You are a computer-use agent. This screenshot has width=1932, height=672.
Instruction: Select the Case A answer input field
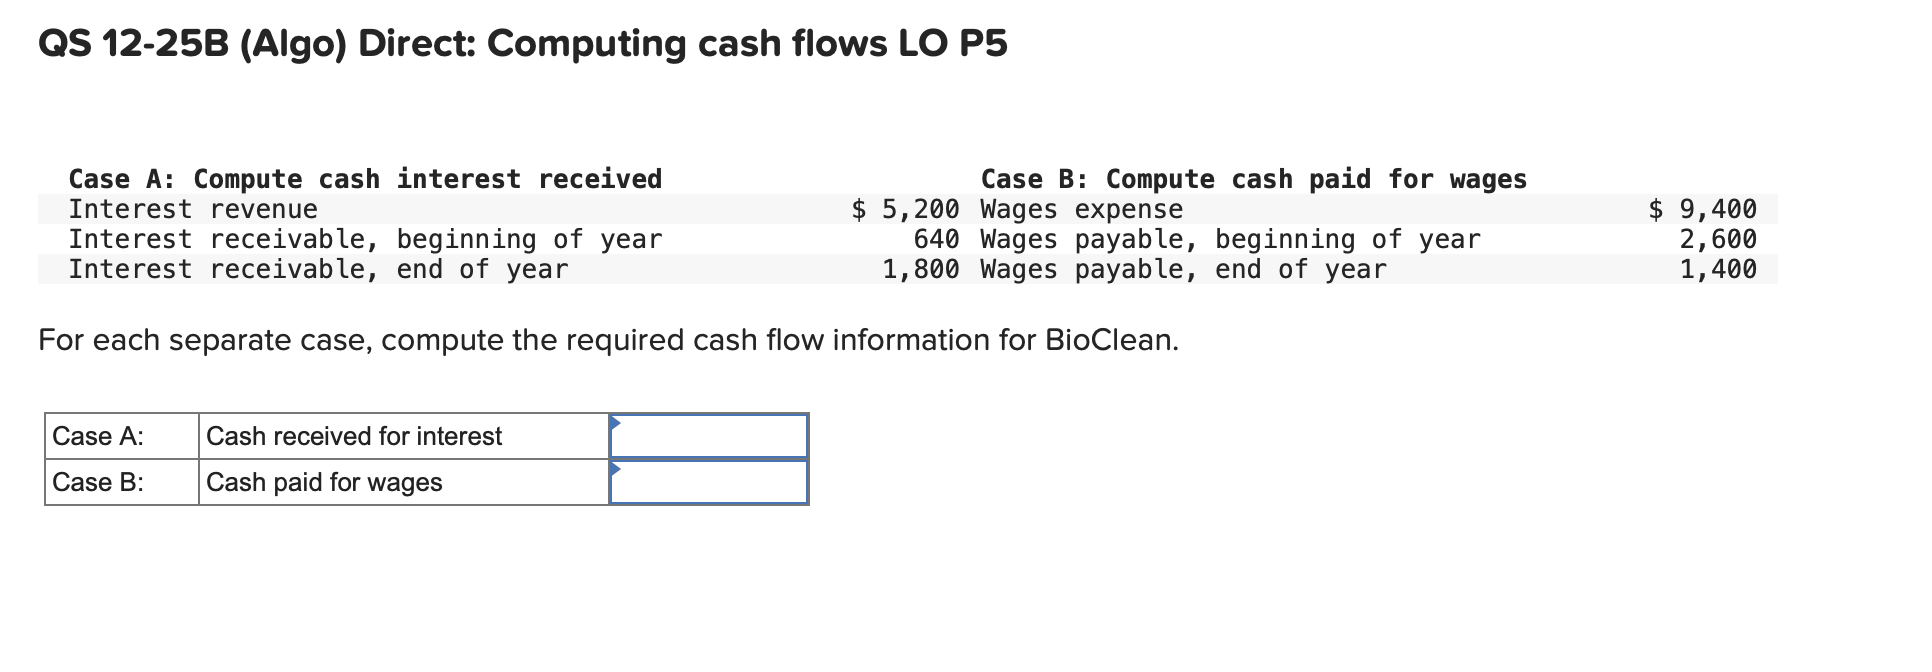[710, 437]
